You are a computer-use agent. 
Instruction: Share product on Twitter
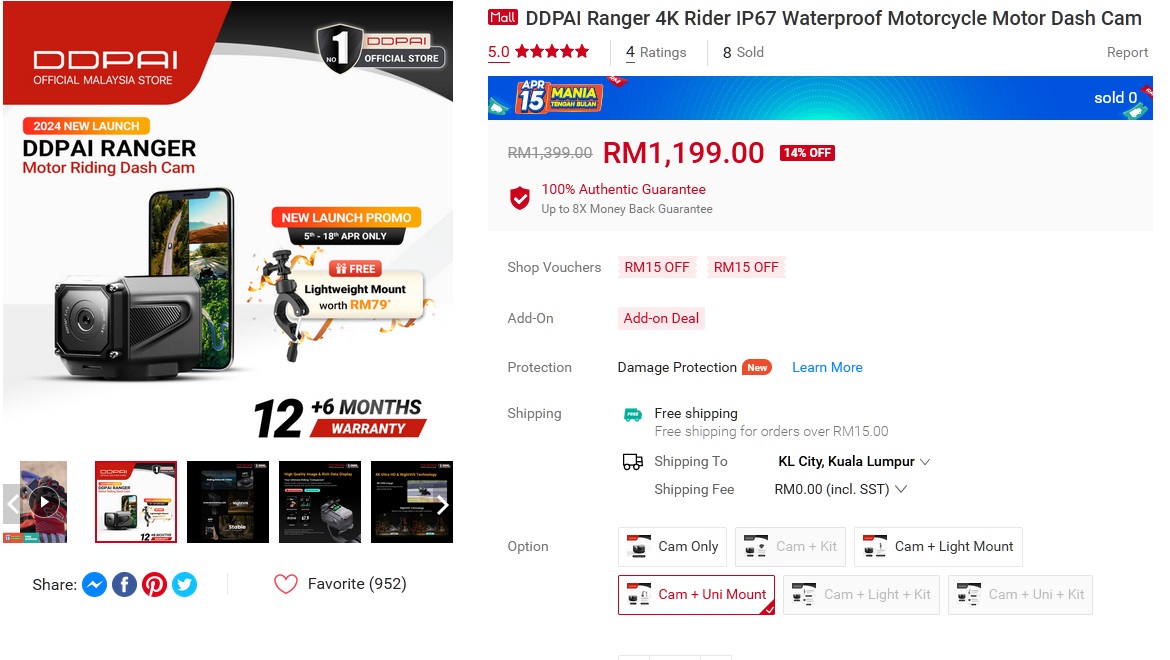click(x=184, y=585)
